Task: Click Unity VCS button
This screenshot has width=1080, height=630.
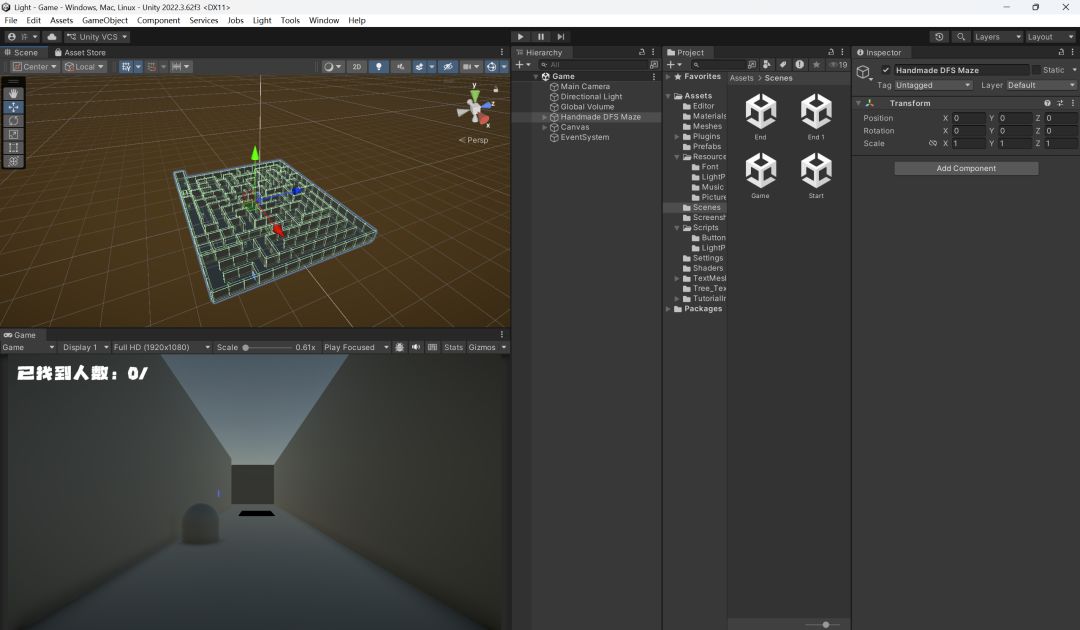Action: (97, 36)
